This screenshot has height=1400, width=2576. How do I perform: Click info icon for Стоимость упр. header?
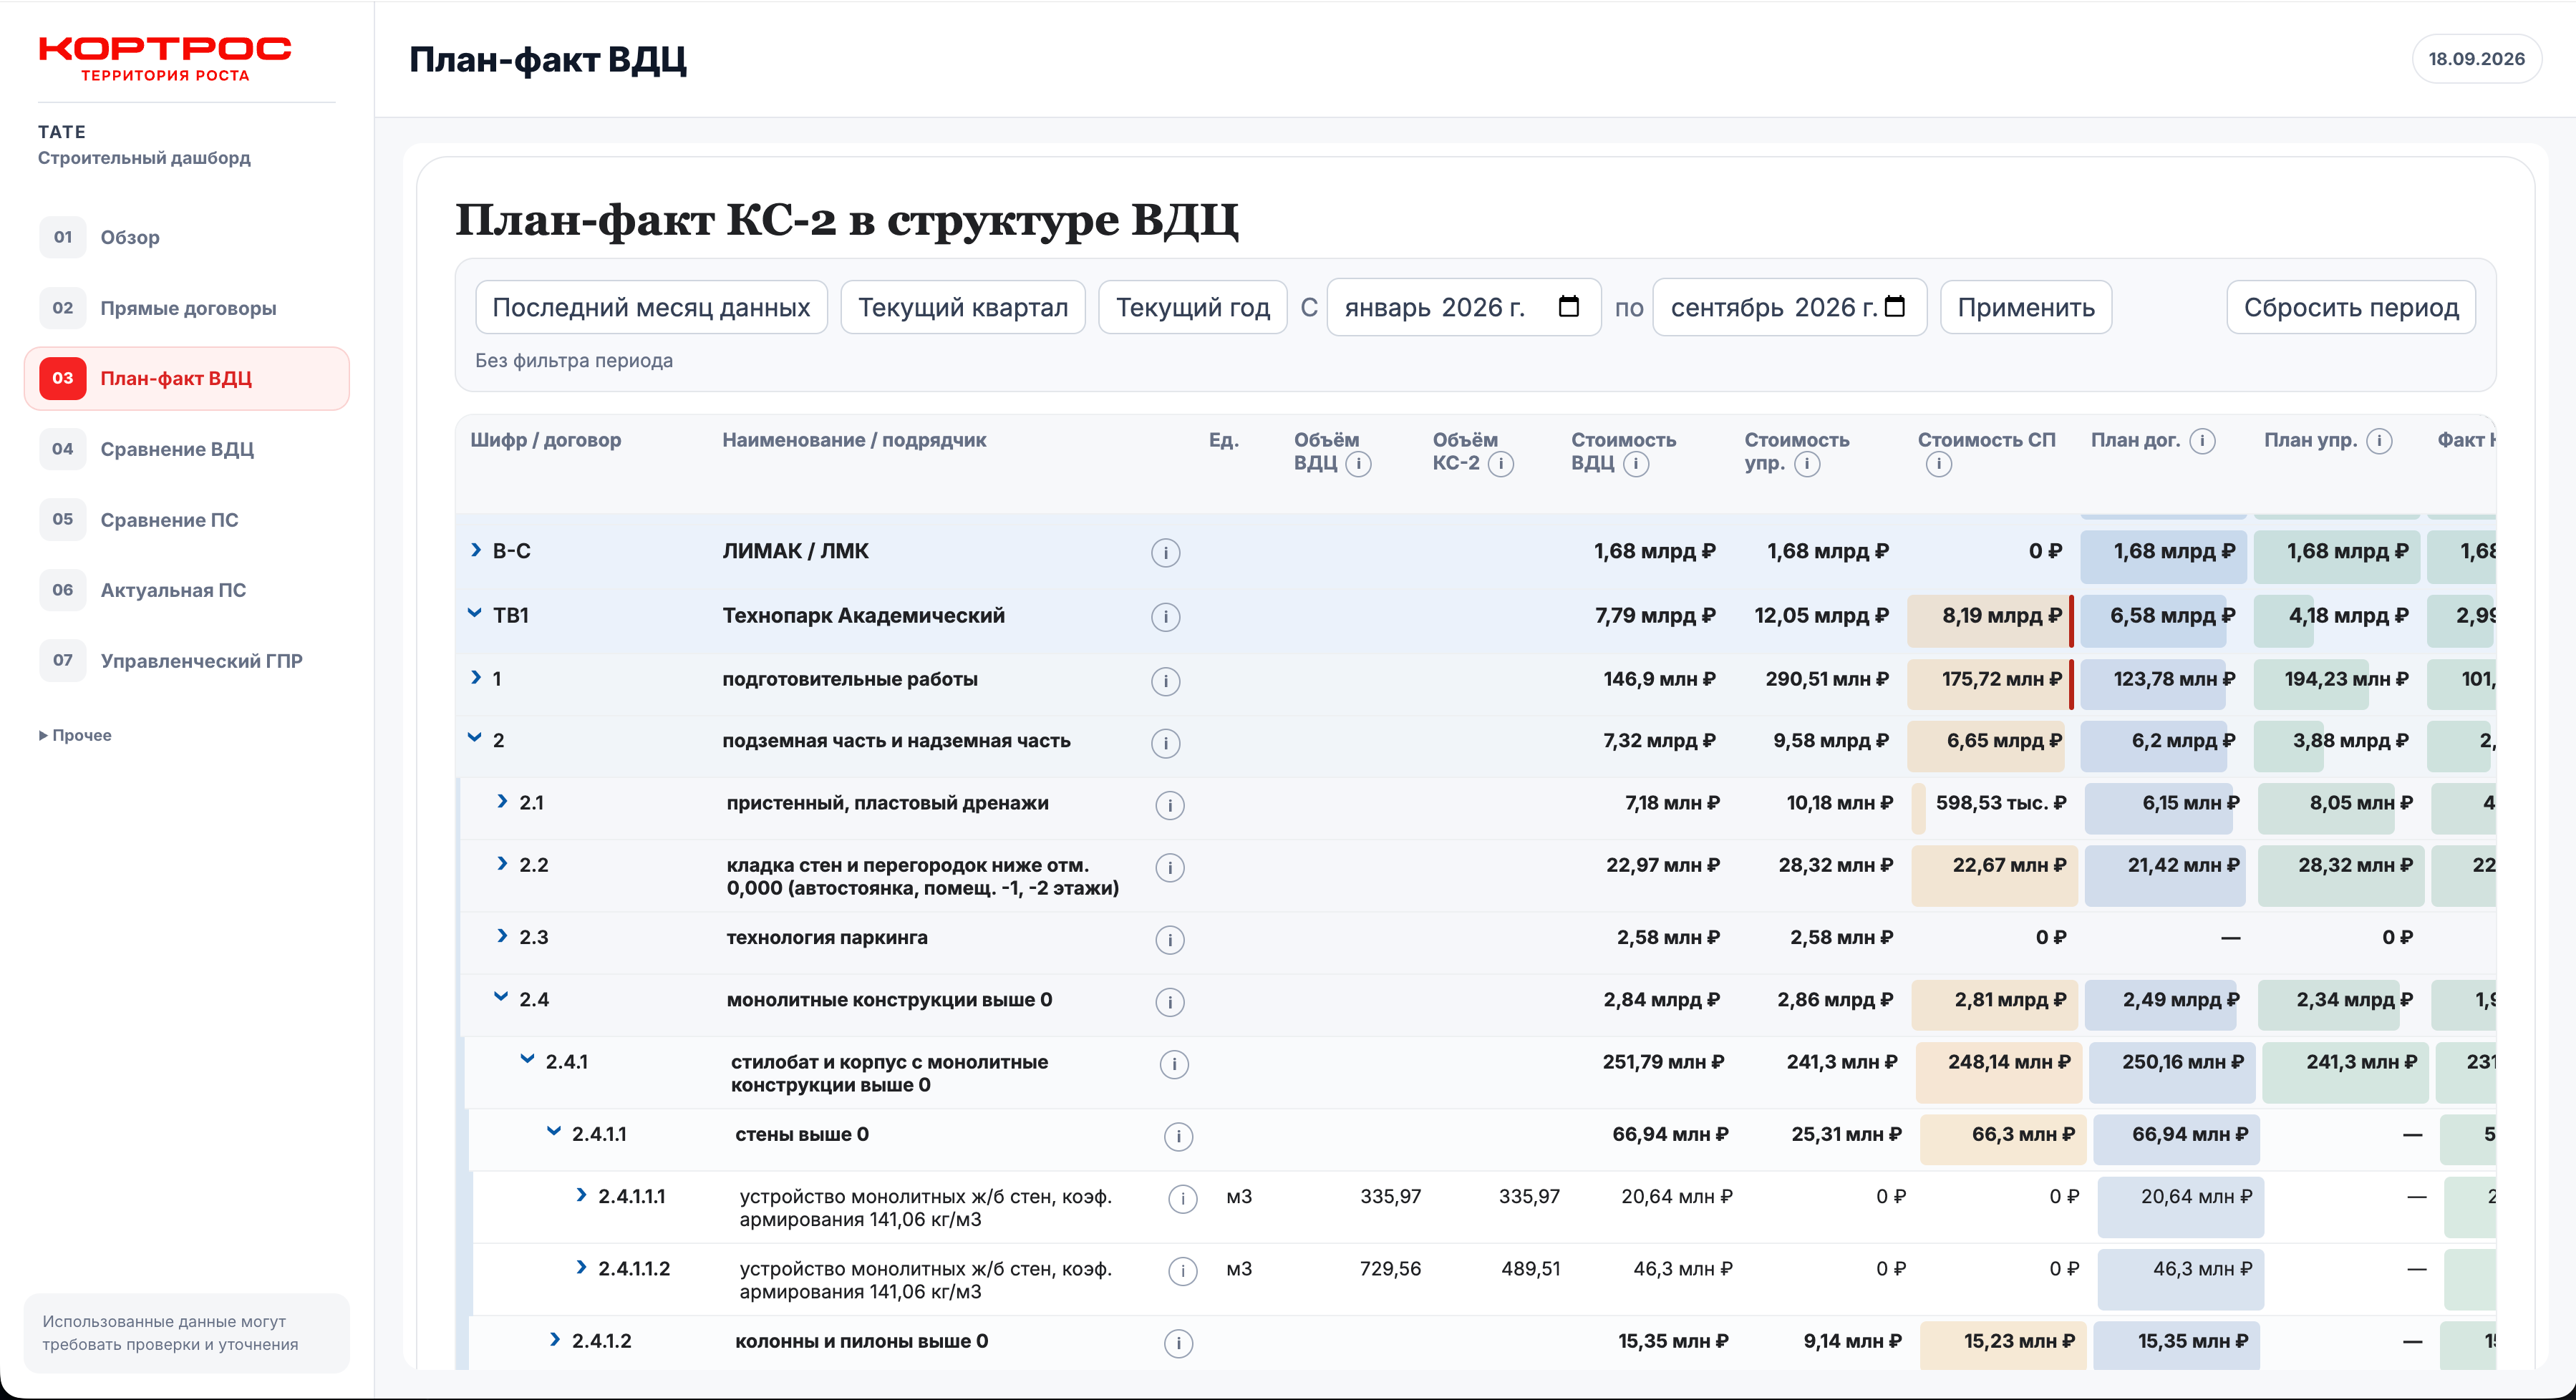pos(1807,464)
